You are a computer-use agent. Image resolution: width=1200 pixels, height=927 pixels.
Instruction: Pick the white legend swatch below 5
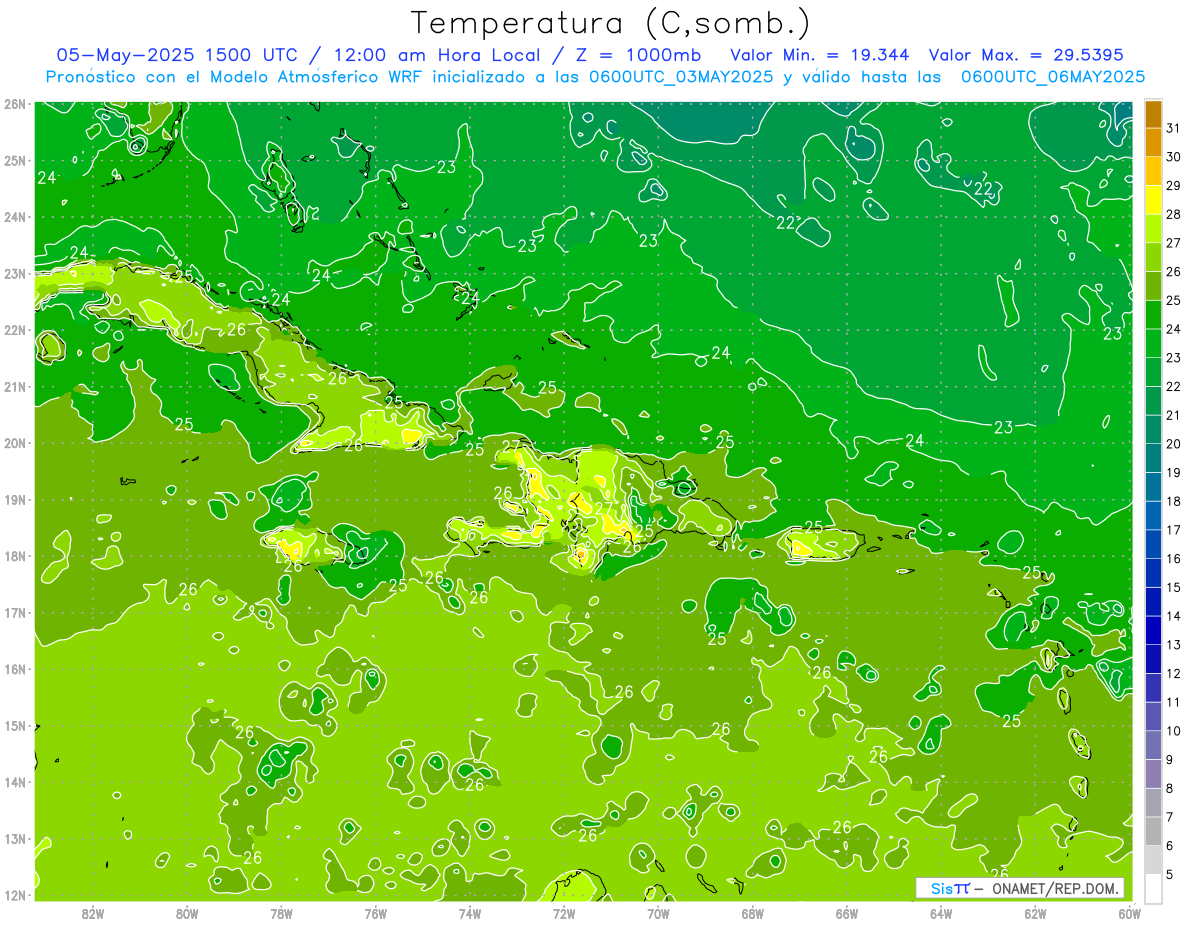(x=1154, y=888)
